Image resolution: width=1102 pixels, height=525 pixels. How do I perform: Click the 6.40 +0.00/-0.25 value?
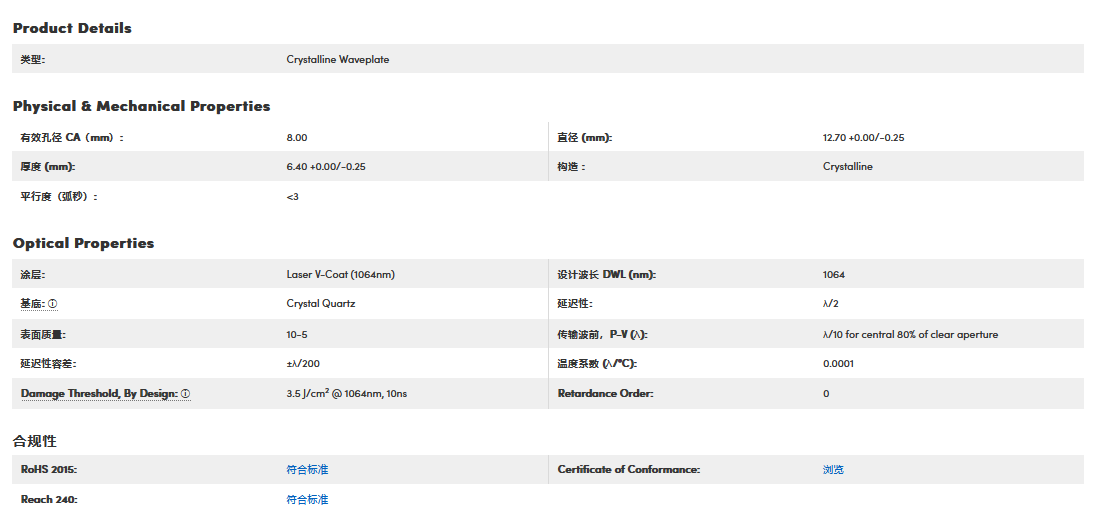[x=326, y=167]
